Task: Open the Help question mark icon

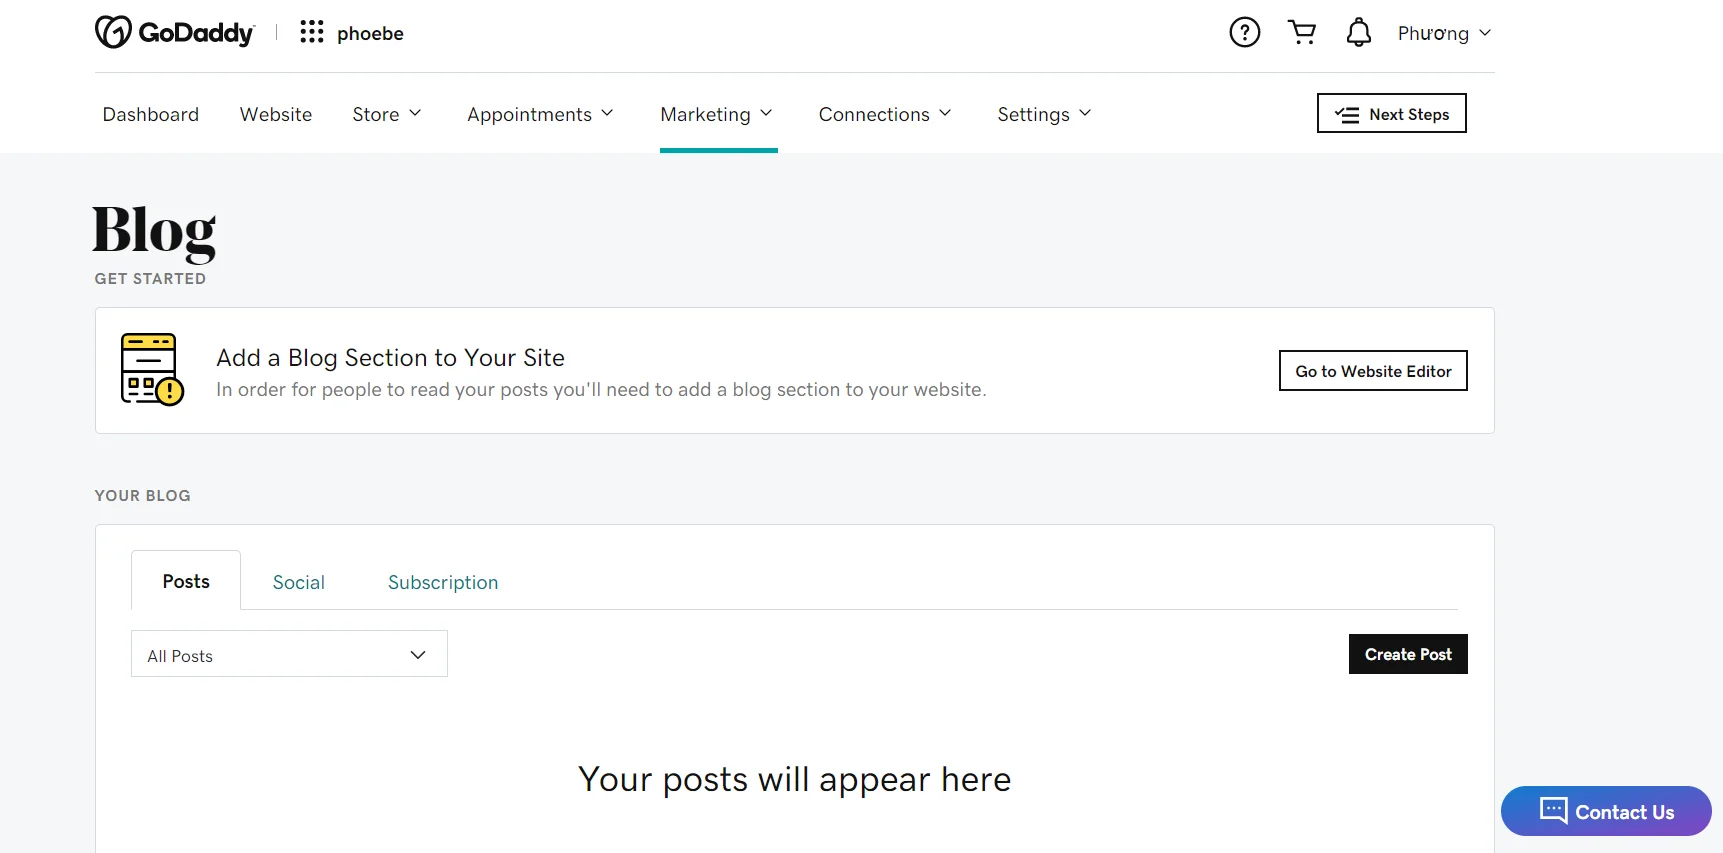Action: pos(1244,31)
